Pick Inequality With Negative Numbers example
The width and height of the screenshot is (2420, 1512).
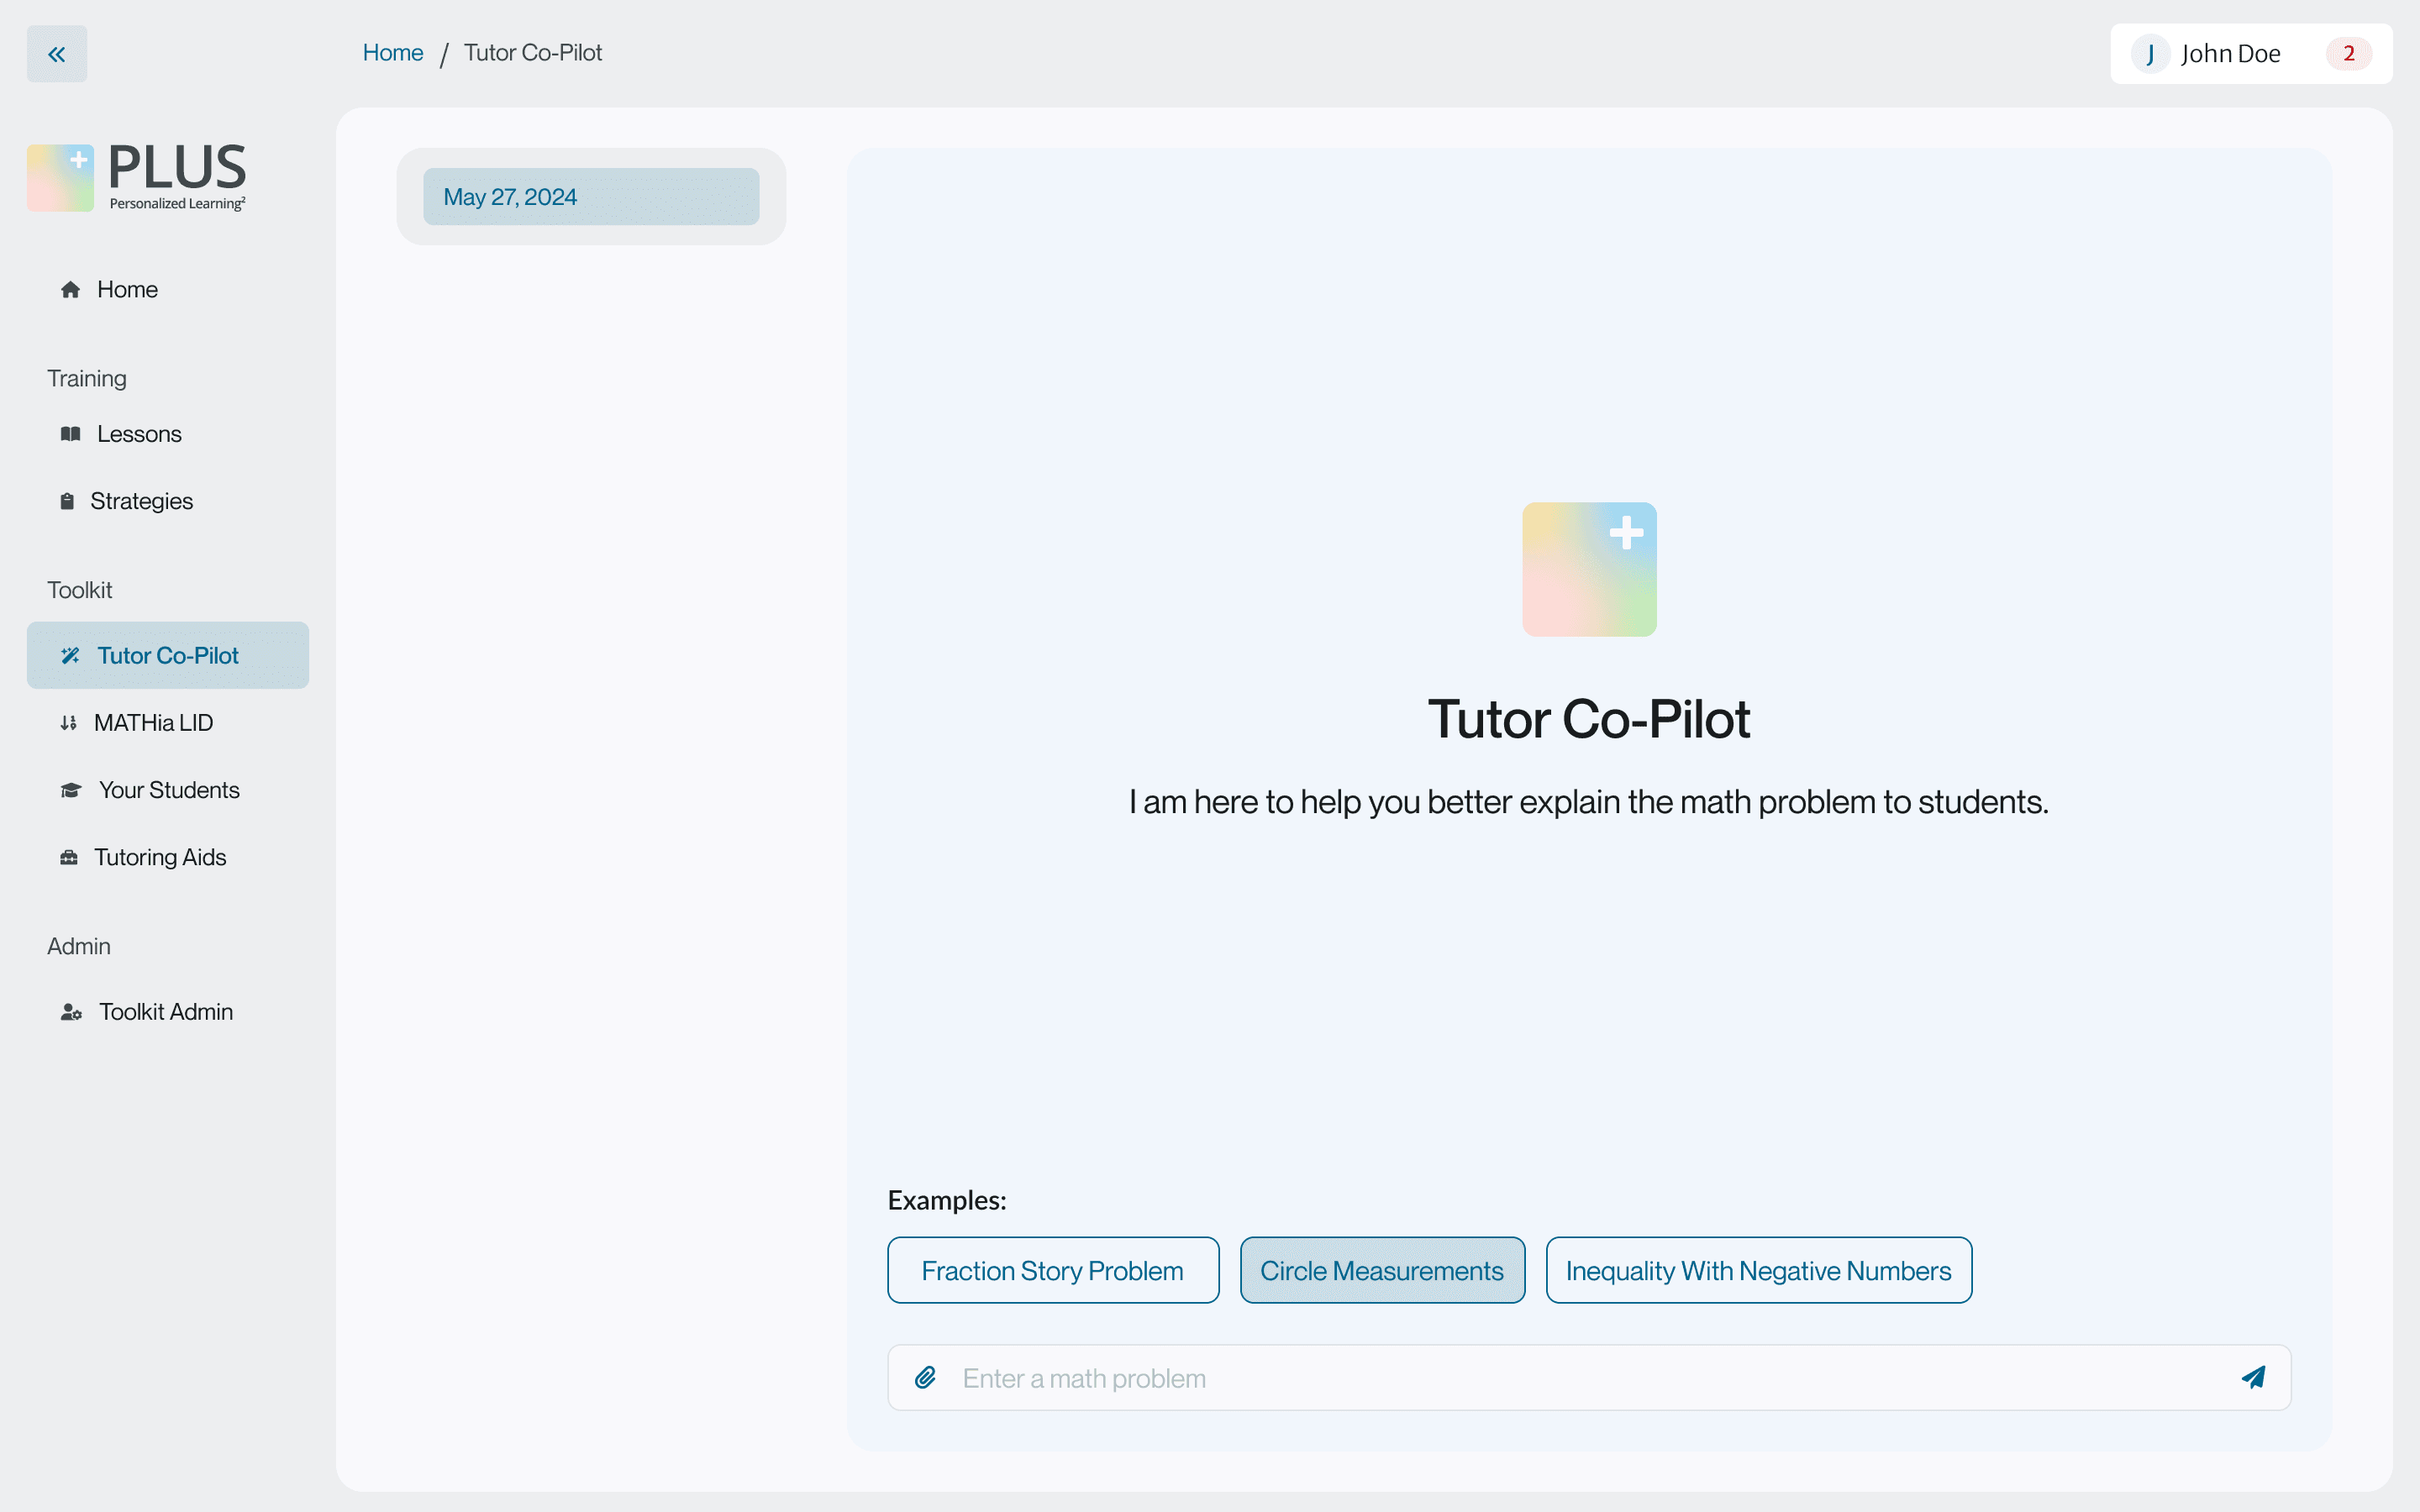click(1758, 1270)
